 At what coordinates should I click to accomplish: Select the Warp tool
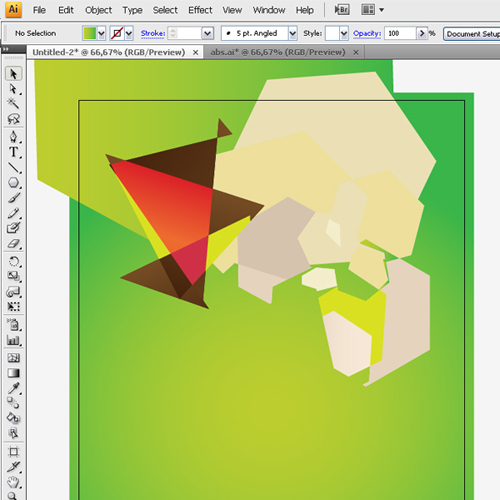coord(13,292)
